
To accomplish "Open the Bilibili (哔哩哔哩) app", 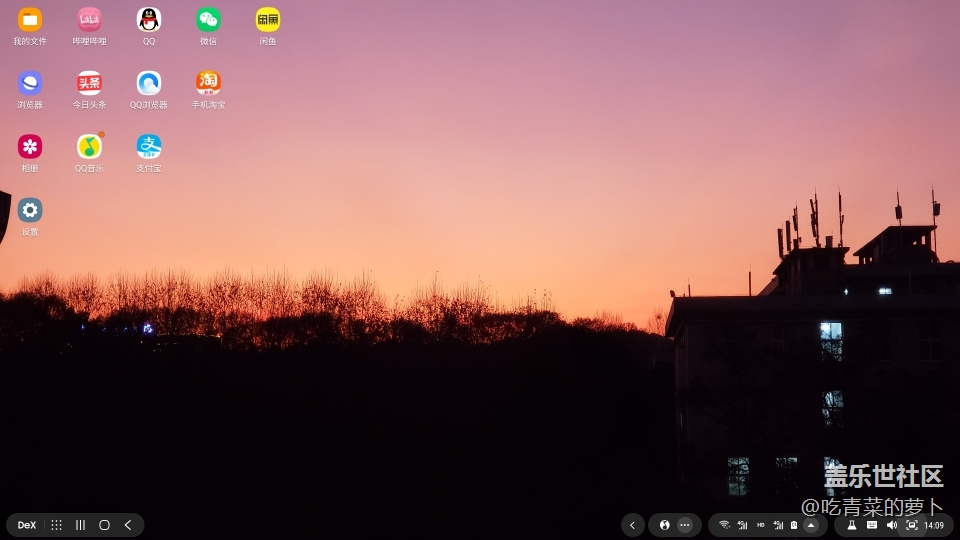I will tap(90, 20).
